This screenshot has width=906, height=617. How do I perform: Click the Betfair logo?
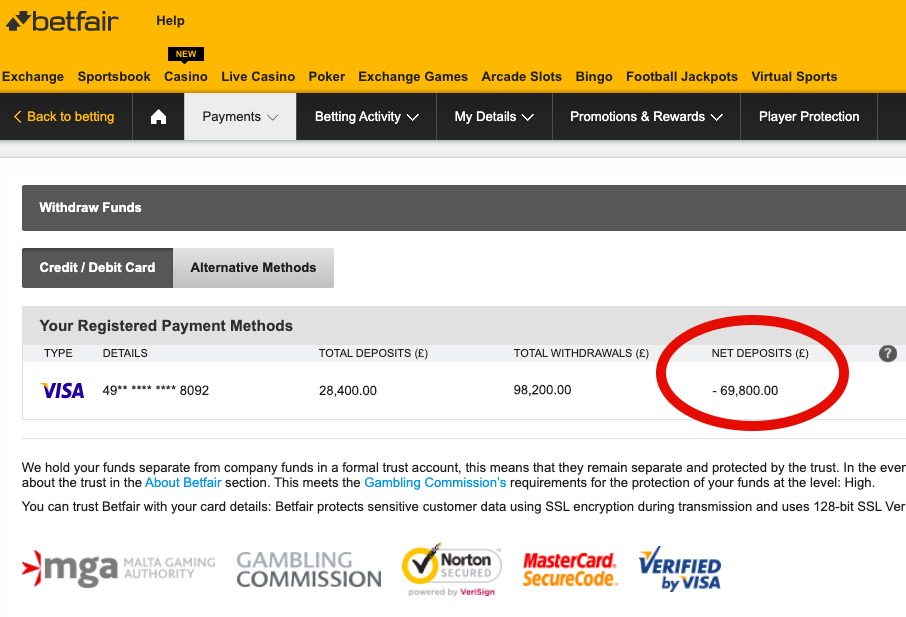click(62, 21)
